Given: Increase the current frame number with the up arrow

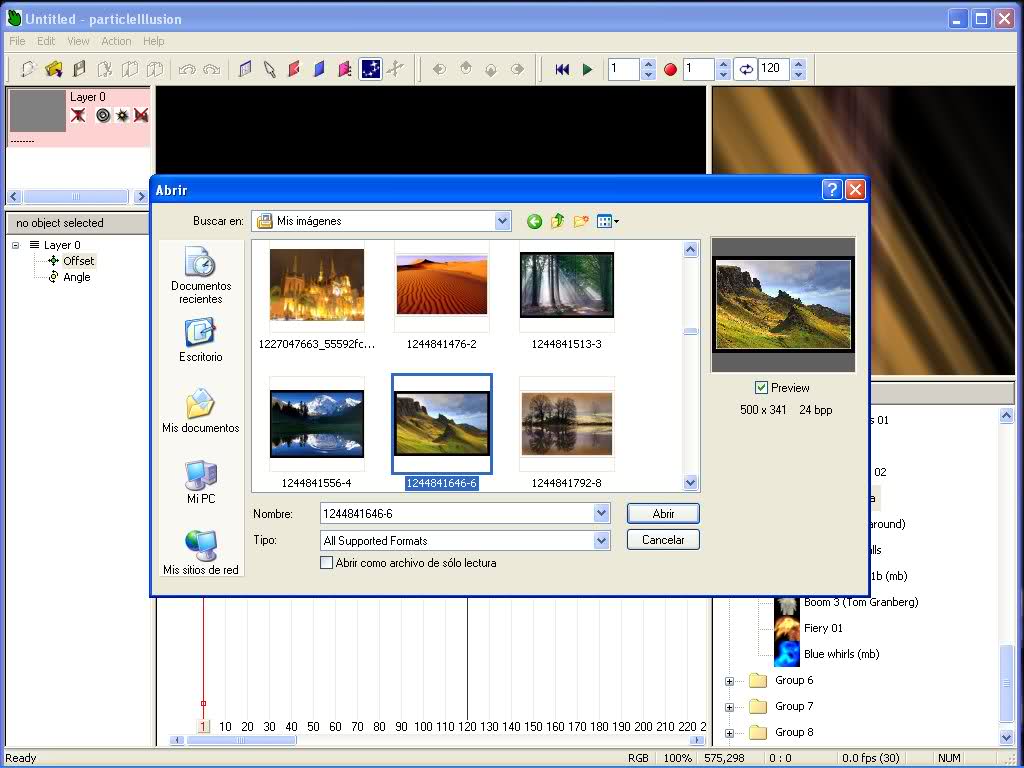Looking at the screenshot, I should pyautogui.click(x=648, y=63).
